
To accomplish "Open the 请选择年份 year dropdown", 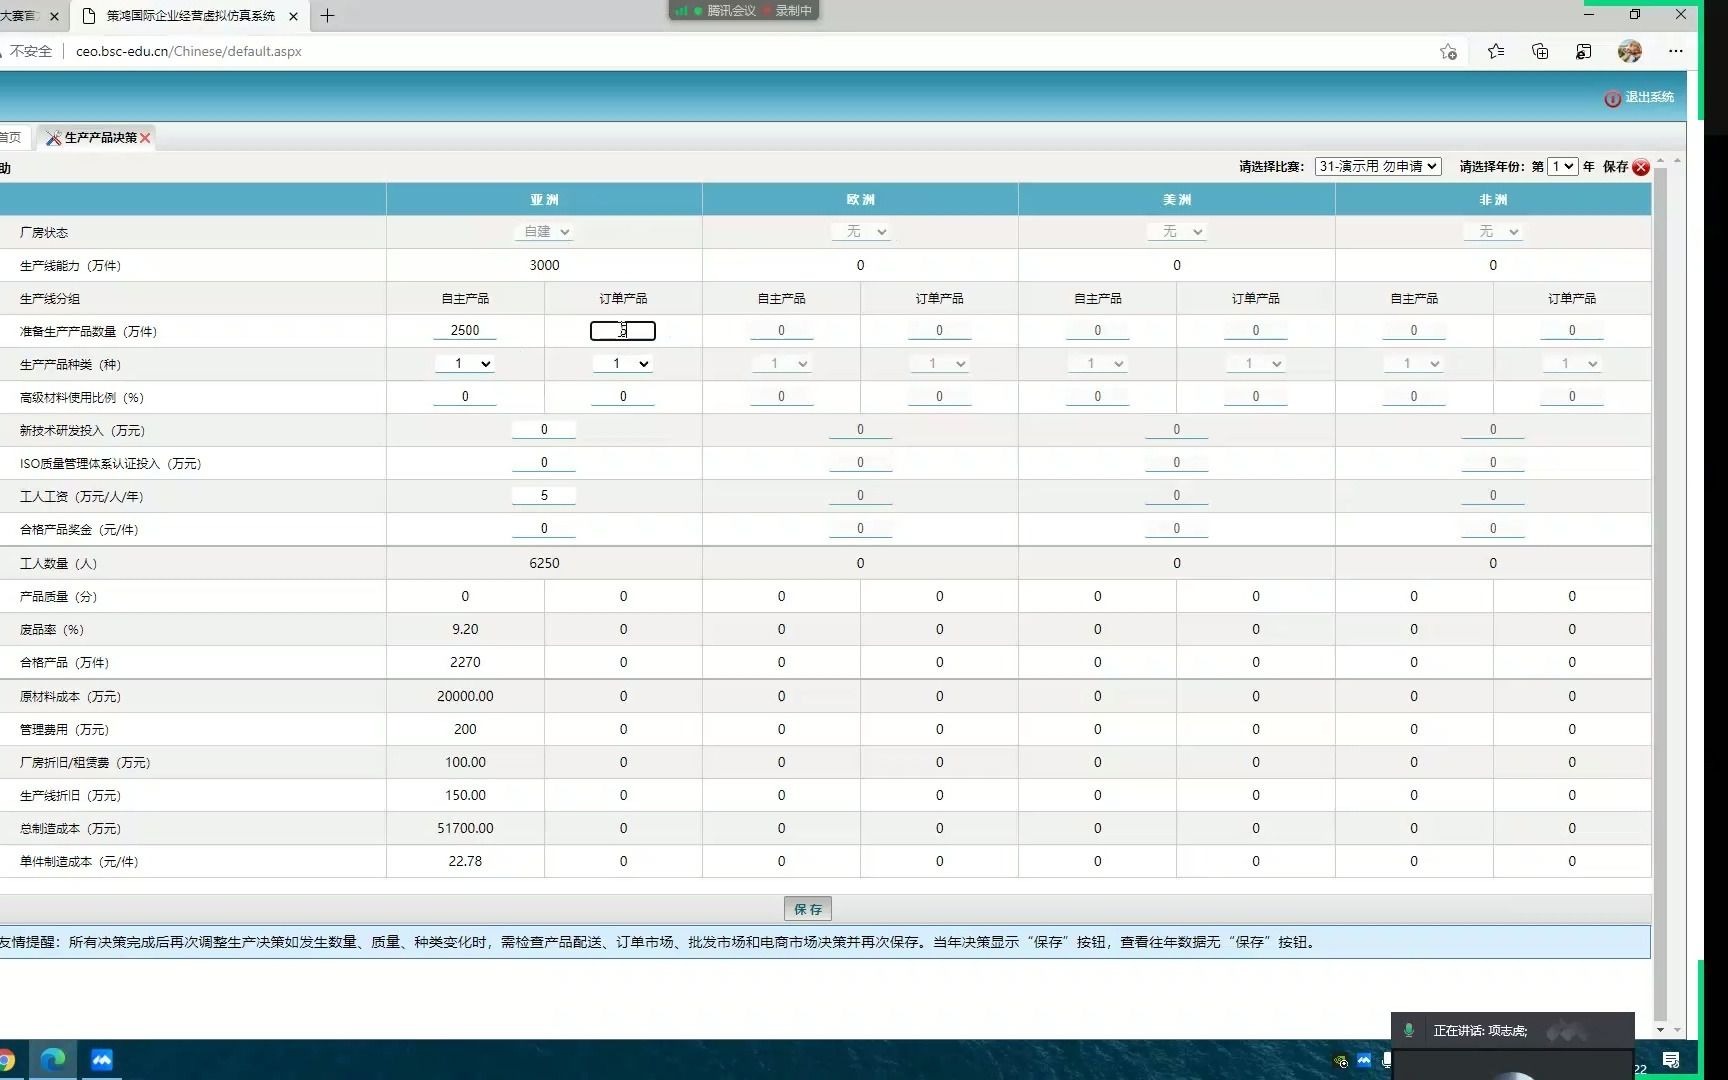I will tap(1563, 167).
